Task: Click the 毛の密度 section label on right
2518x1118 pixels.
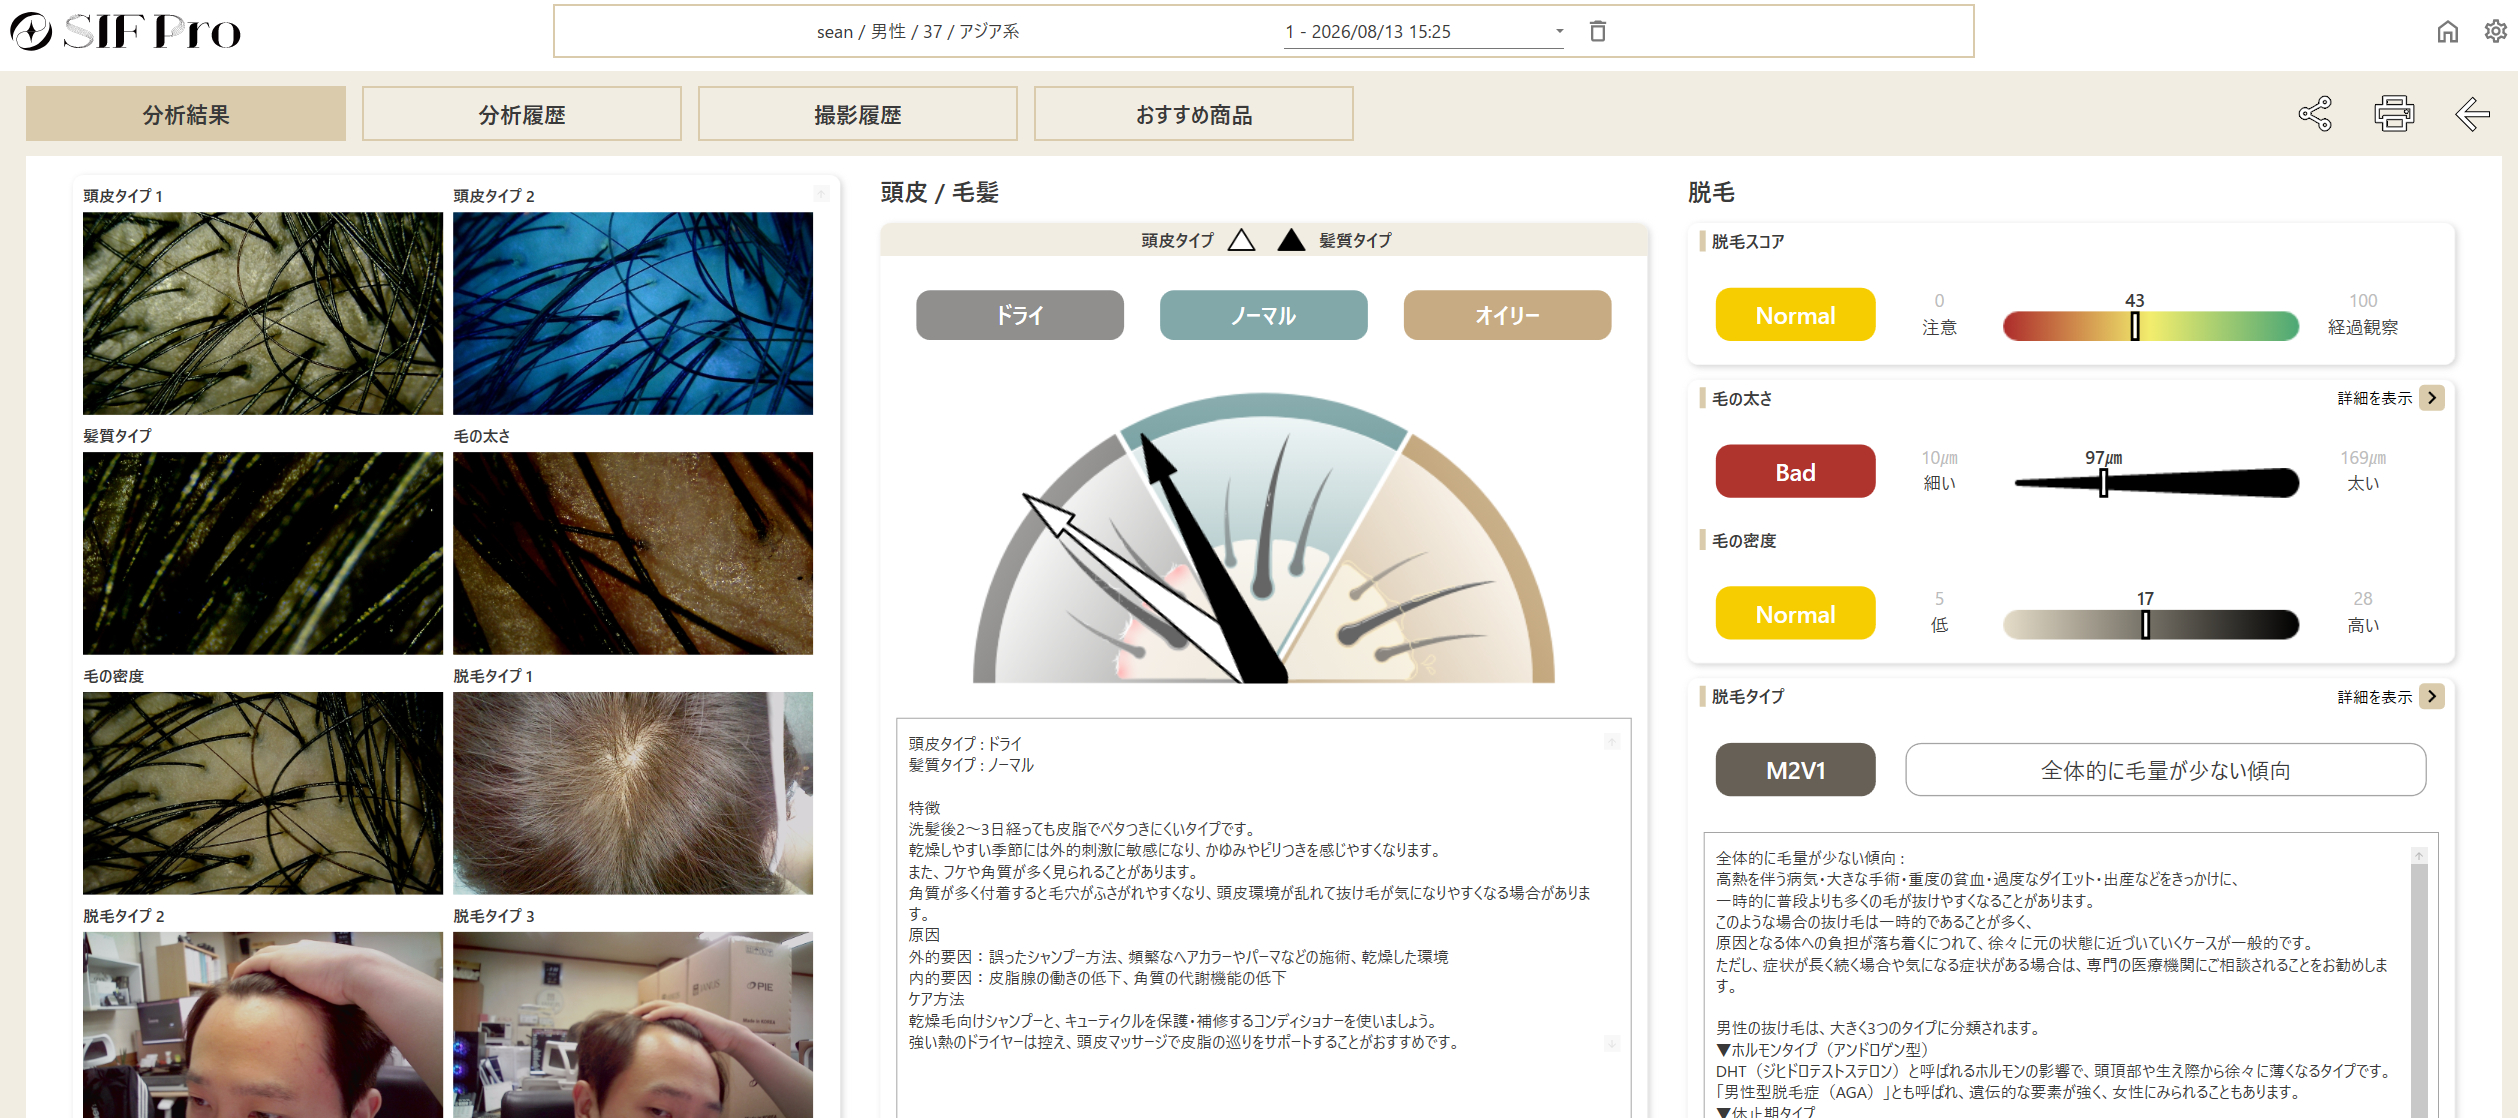Action: (x=1744, y=540)
